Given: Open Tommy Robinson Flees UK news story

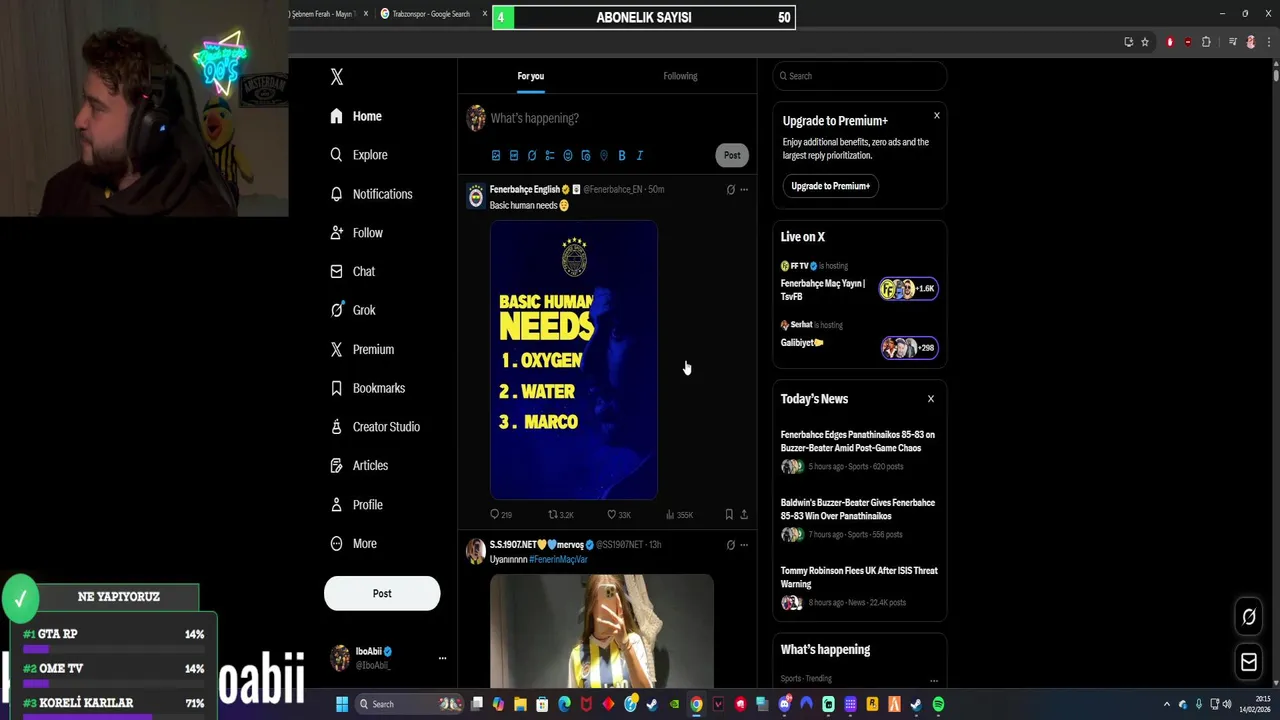Looking at the screenshot, I should coord(859,577).
